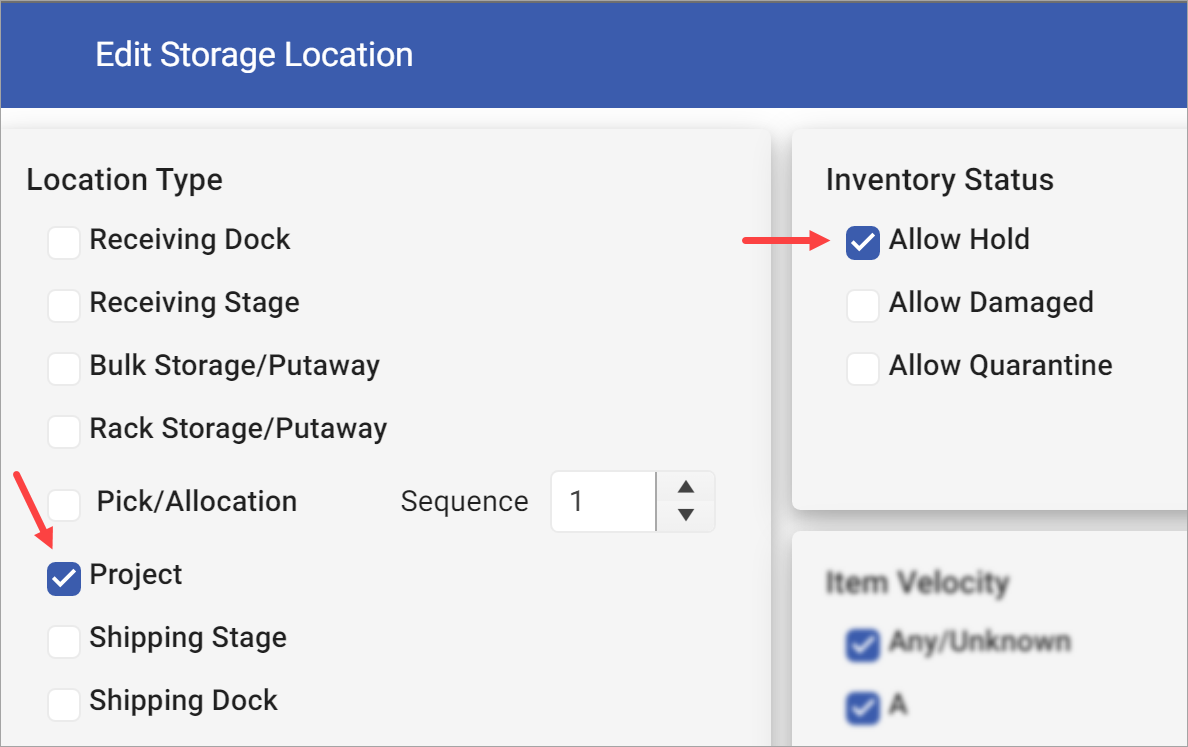
Task: Uncheck Any/Unknown under Item Velocity
Action: (x=862, y=645)
